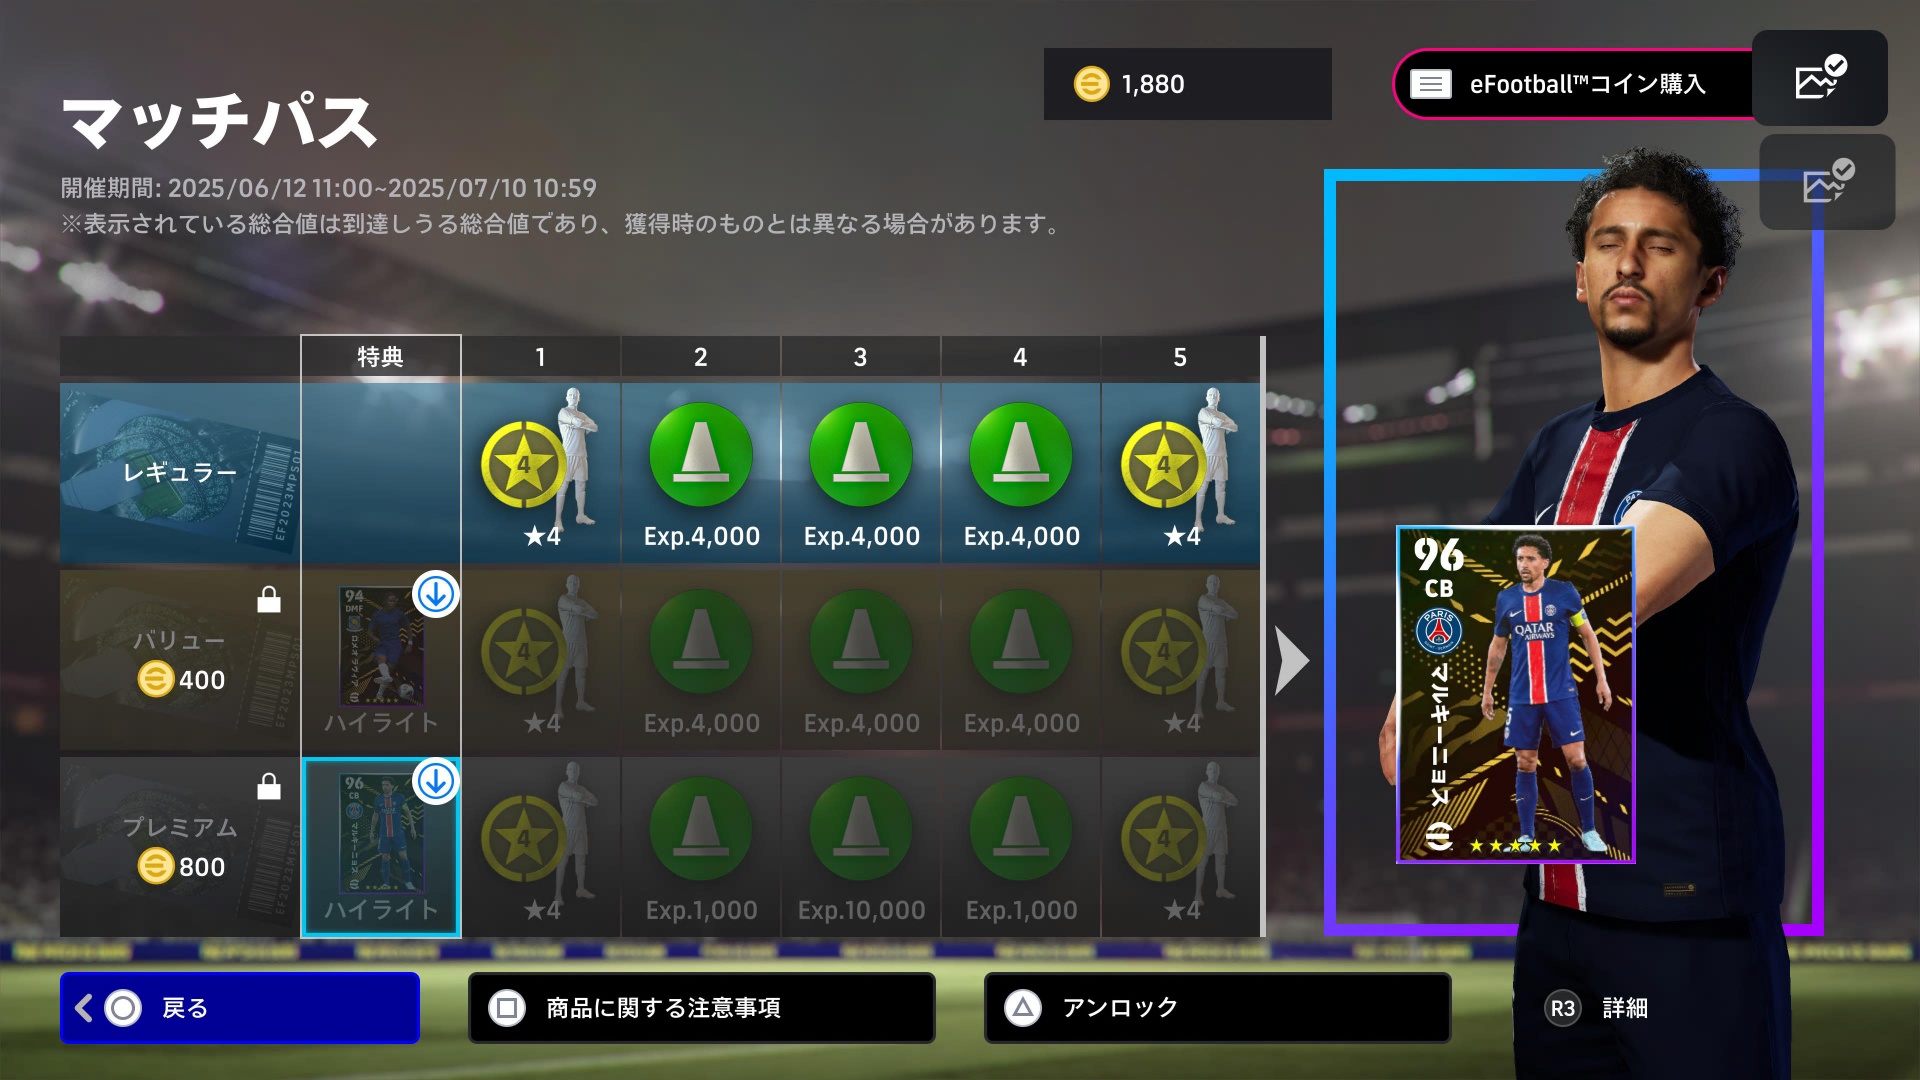This screenshot has width=1920, height=1080.
Task: Click the アンロック unlock button
Action: coord(1217,1008)
